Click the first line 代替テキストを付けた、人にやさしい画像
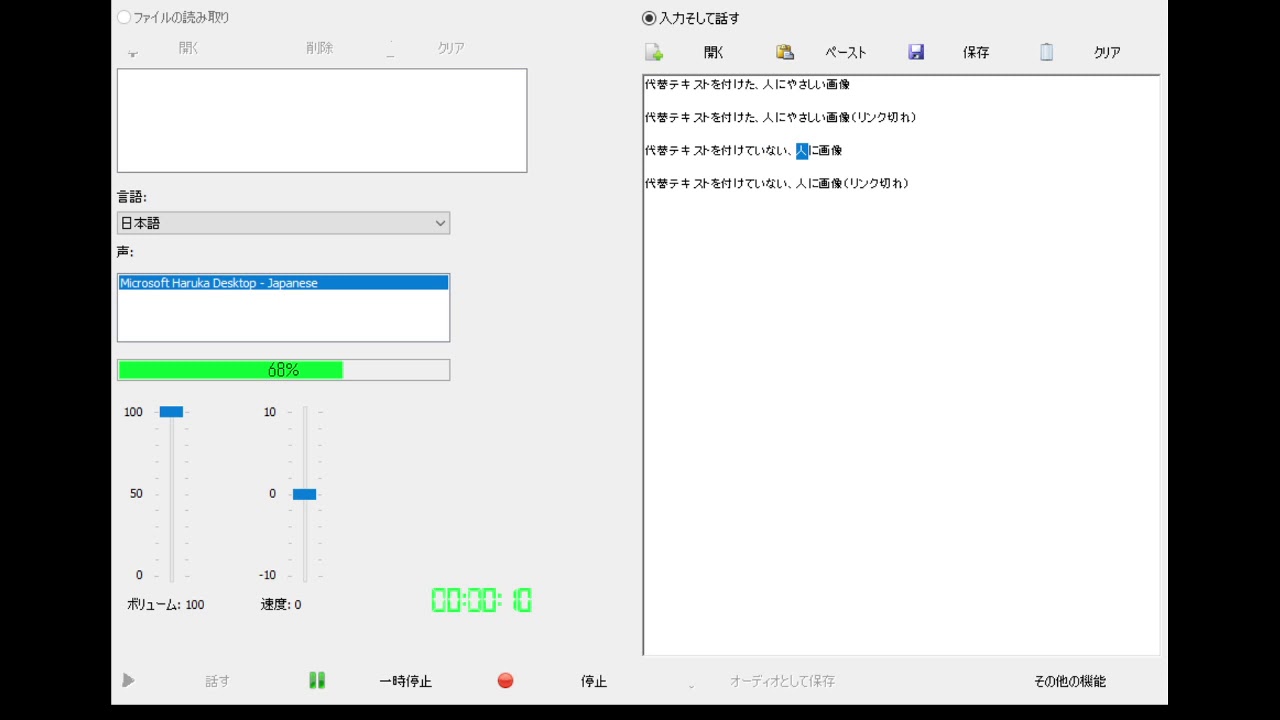This screenshot has height=720, width=1280. [747, 85]
